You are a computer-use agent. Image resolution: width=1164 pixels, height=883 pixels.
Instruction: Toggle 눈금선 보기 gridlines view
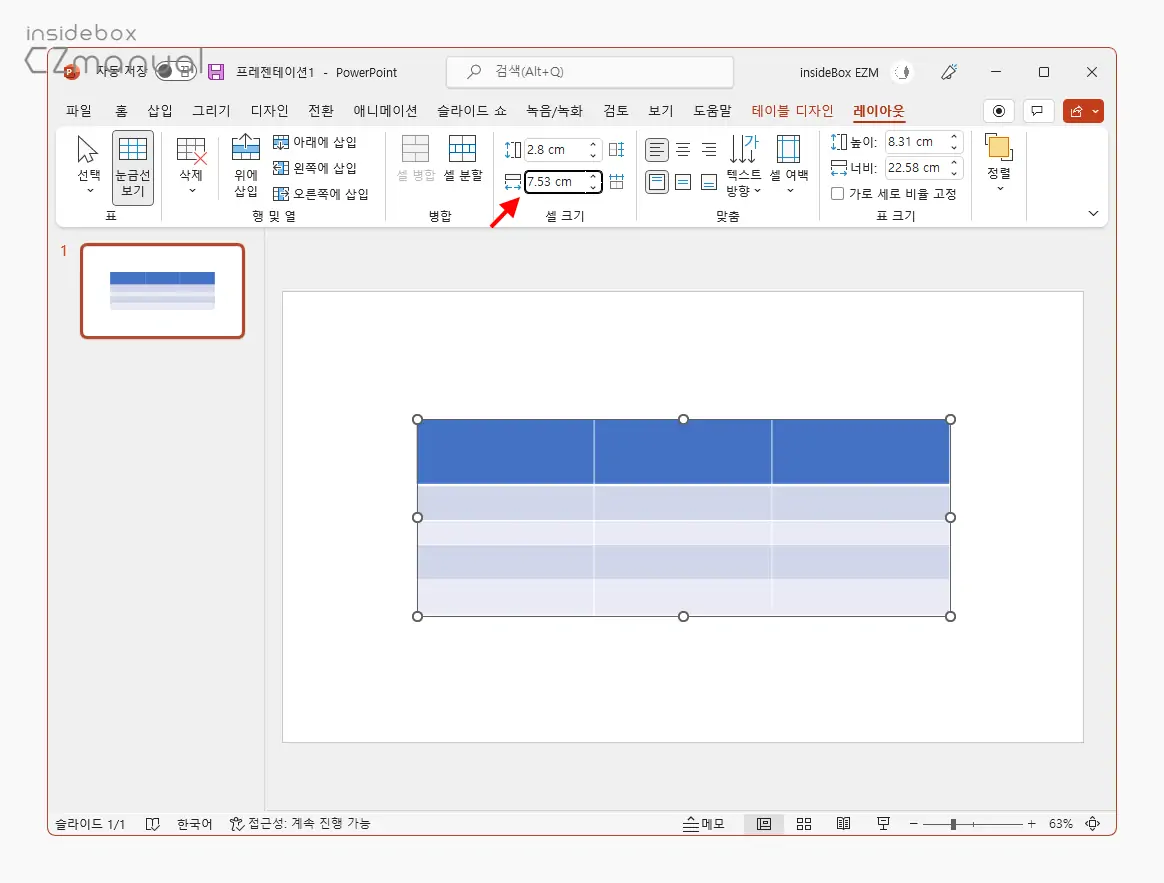pyautogui.click(x=133, y=166)
